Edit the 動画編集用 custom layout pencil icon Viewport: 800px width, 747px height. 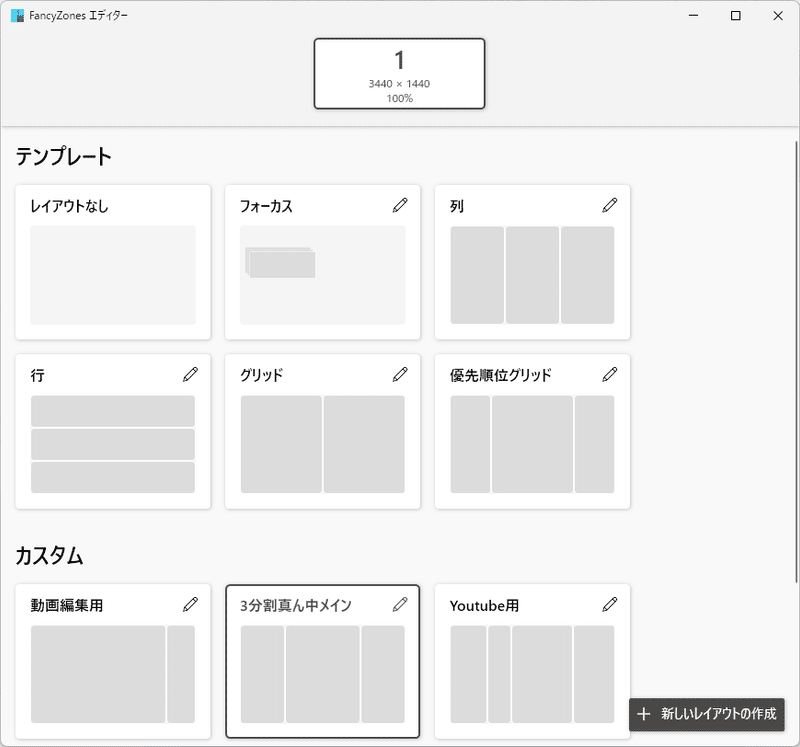(190, 605)
